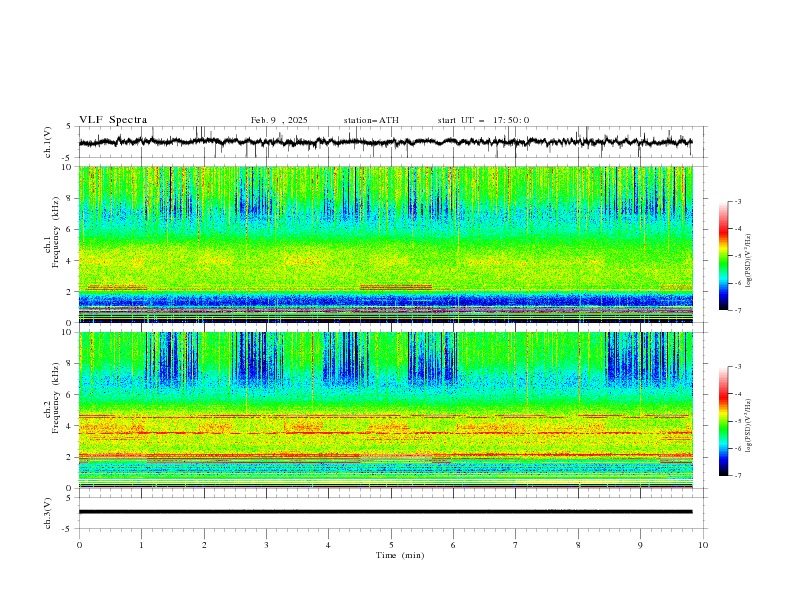Click inside the ch.2 spectrogram panel
The image size is (792, 612).
[x=386, y=410]
